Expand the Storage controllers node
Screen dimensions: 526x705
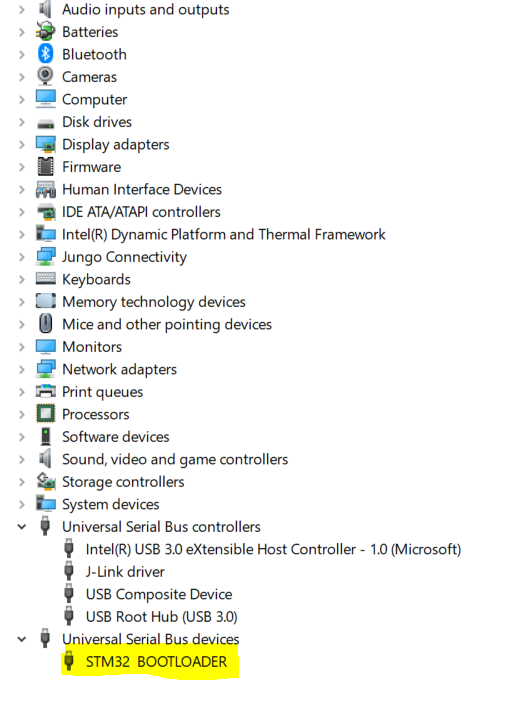pos(22,482)
